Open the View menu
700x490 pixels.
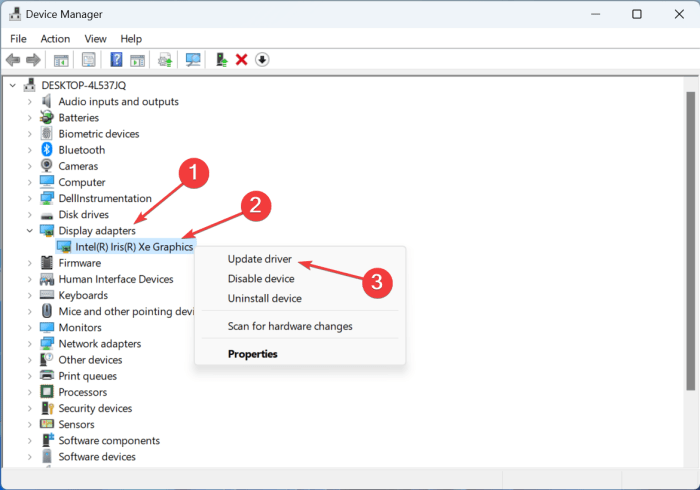(96, 39)
